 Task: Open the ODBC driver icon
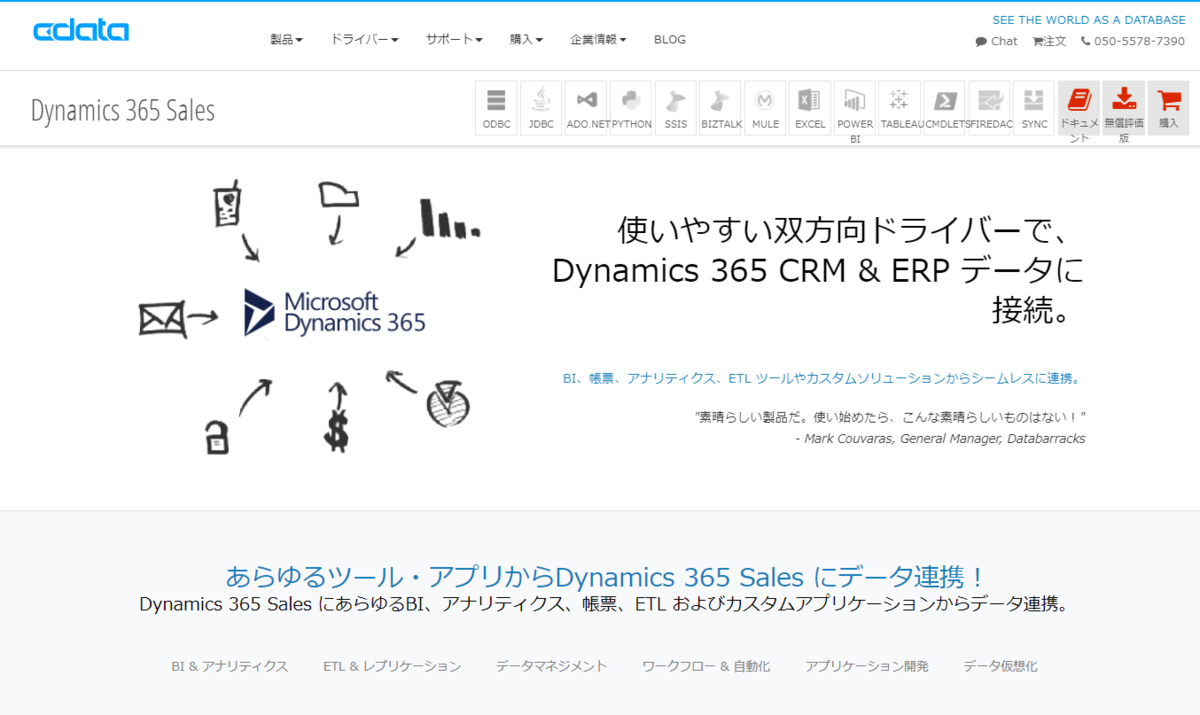coord(496,108)
